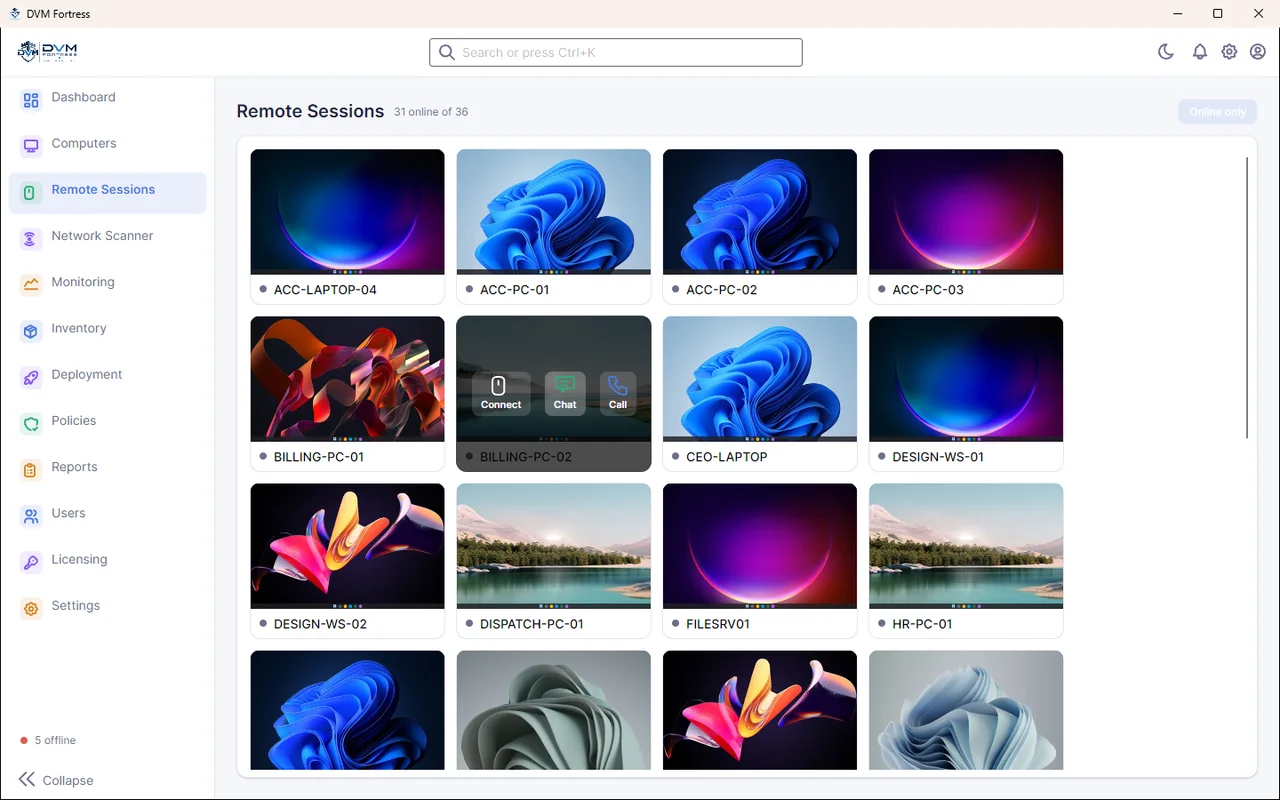Click the ACC-PC-02 label
The image size is (1280, 800).
(x=722, y=290)
